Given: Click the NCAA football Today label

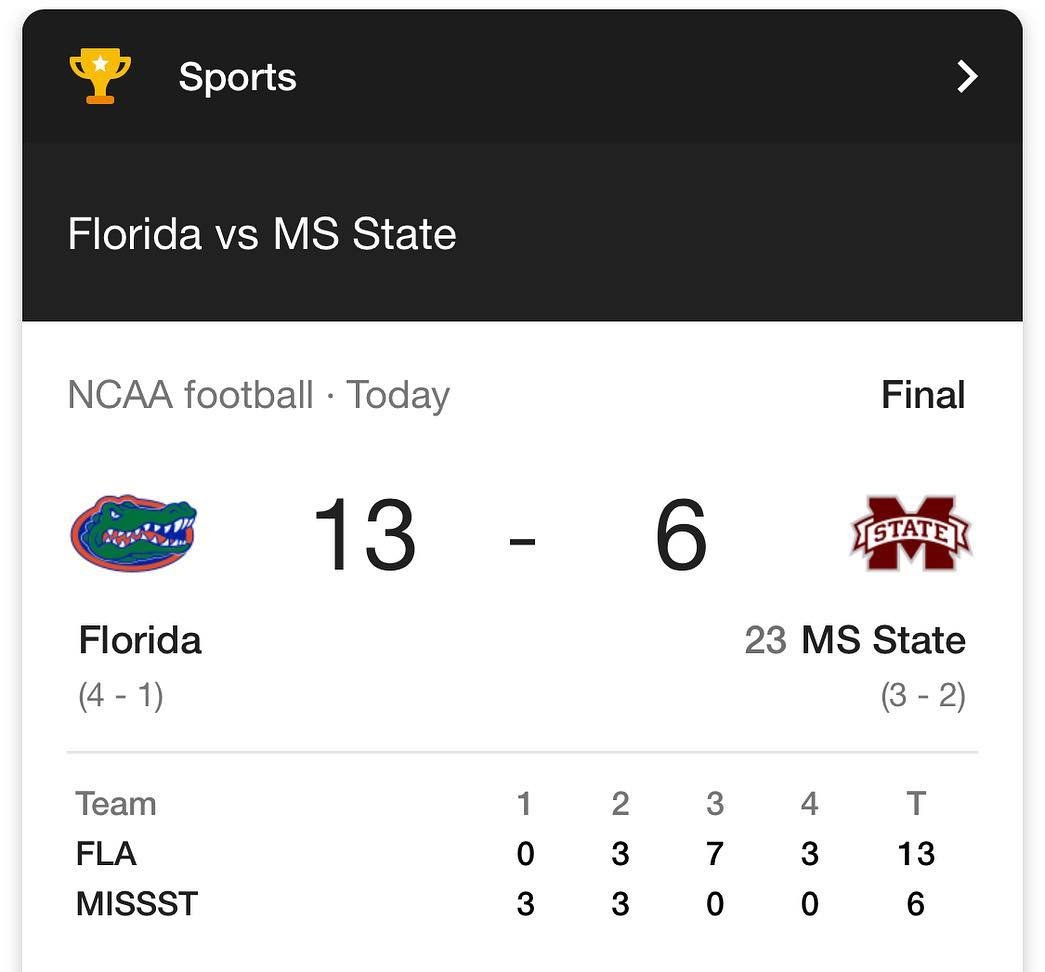Looking at the screenshot, I should [x=258, y=395].
